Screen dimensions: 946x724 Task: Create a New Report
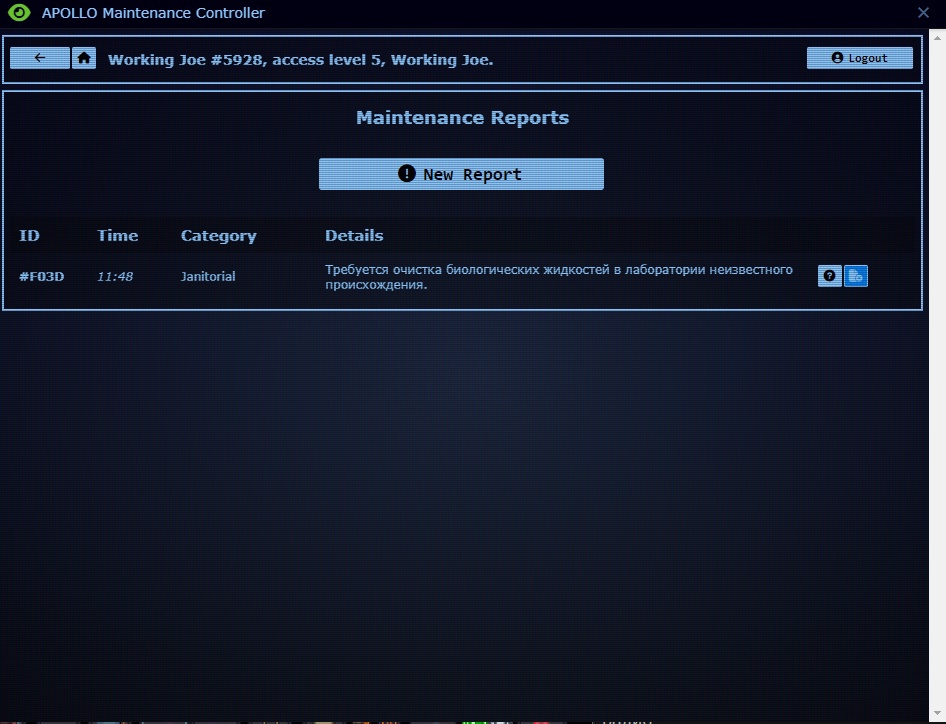[461, 174]
